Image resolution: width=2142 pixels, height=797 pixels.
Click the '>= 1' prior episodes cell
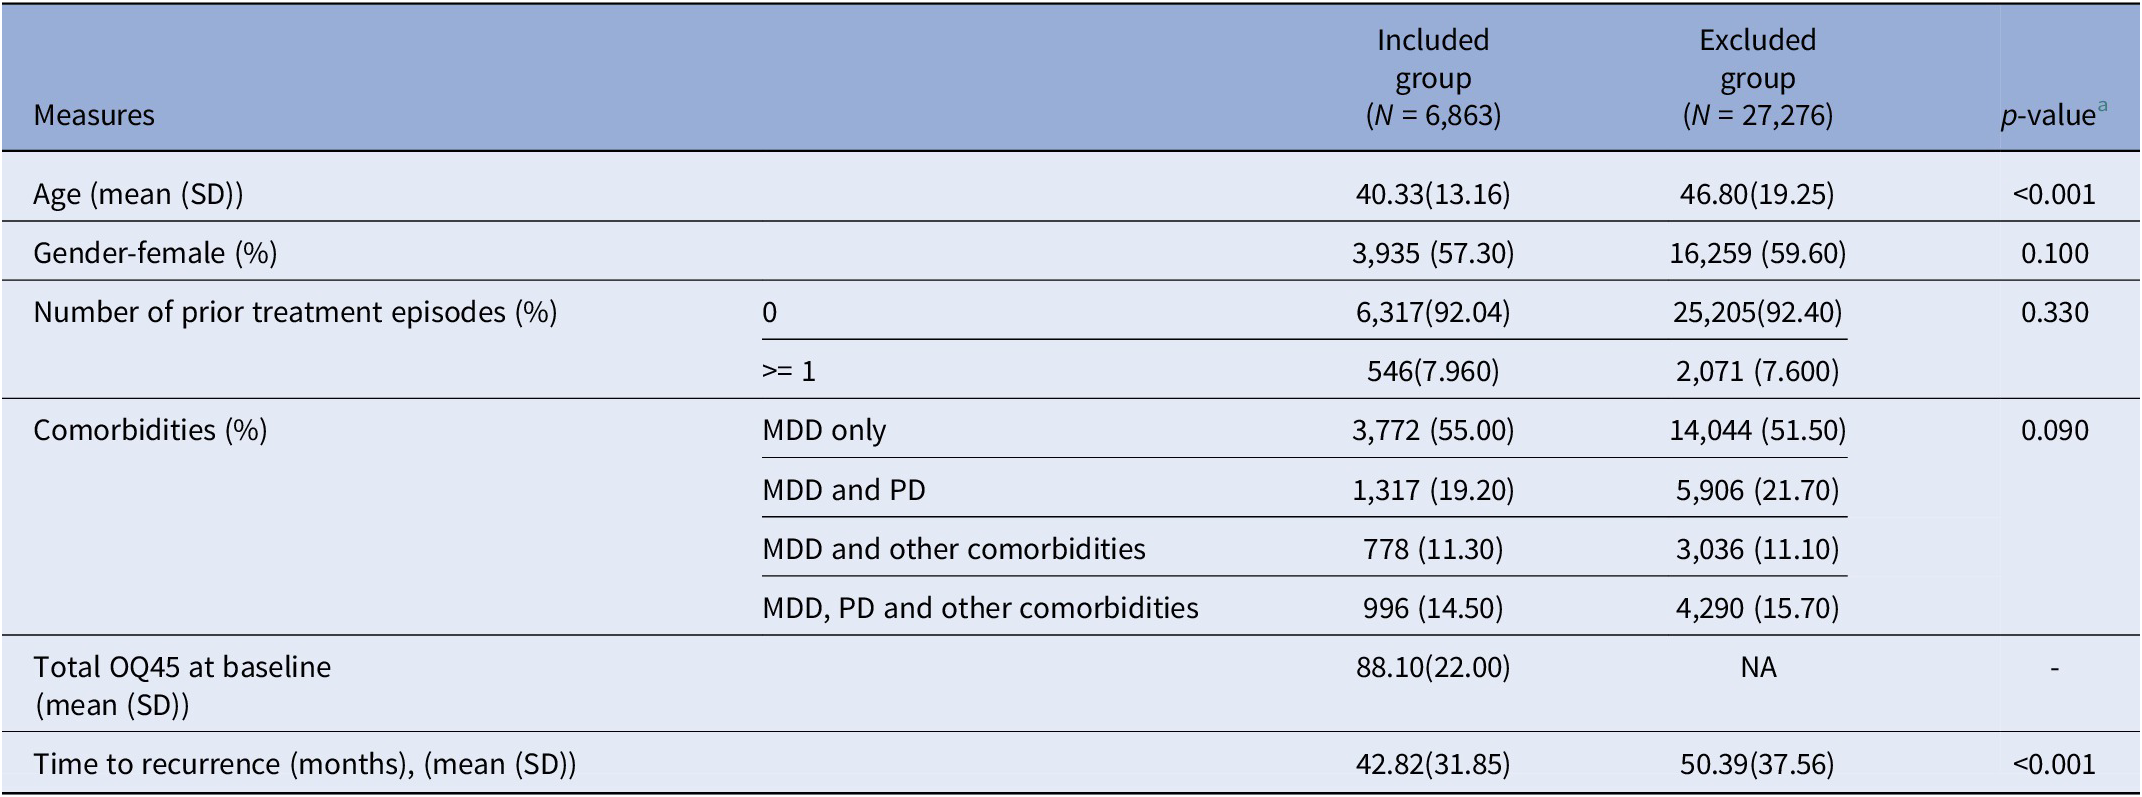pos(789,372)
